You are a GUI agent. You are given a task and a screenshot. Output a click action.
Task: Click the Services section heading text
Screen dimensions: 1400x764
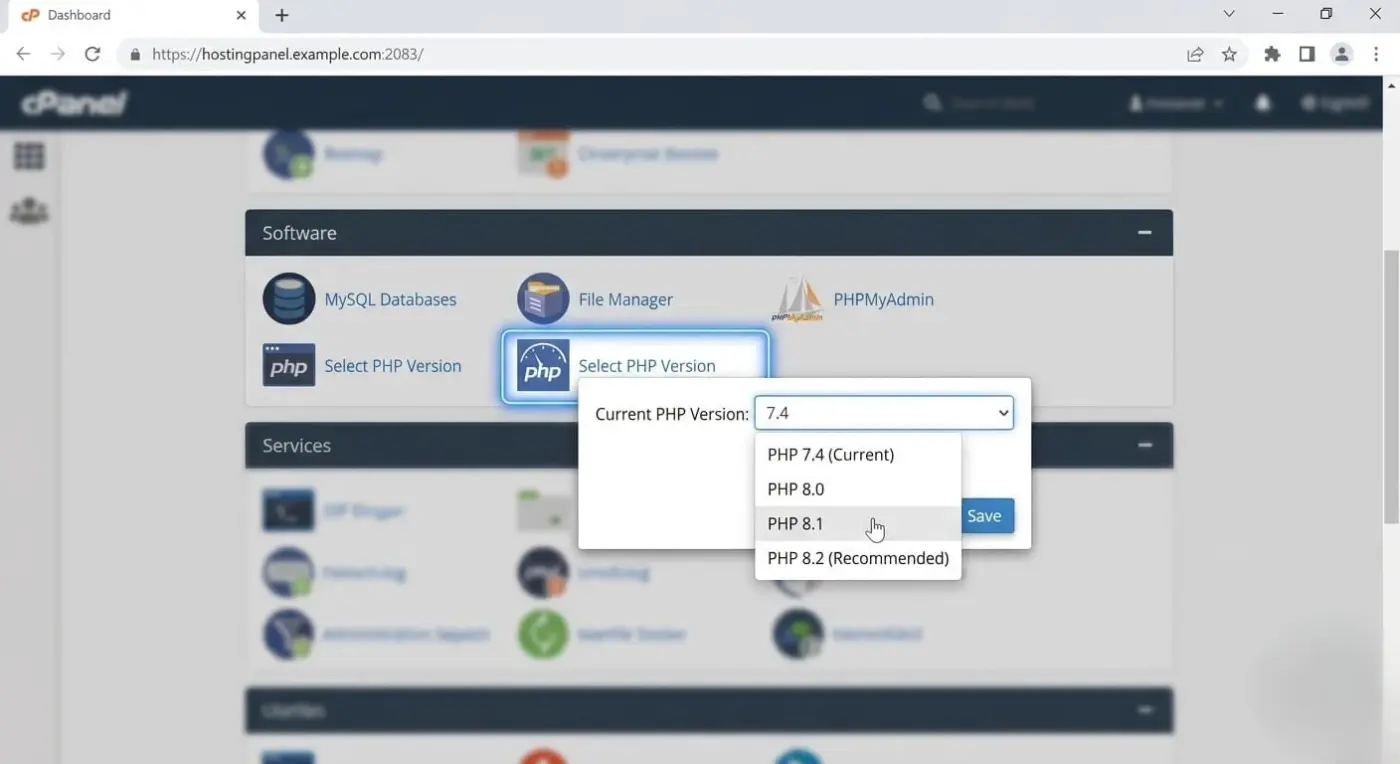pos(296,445)
